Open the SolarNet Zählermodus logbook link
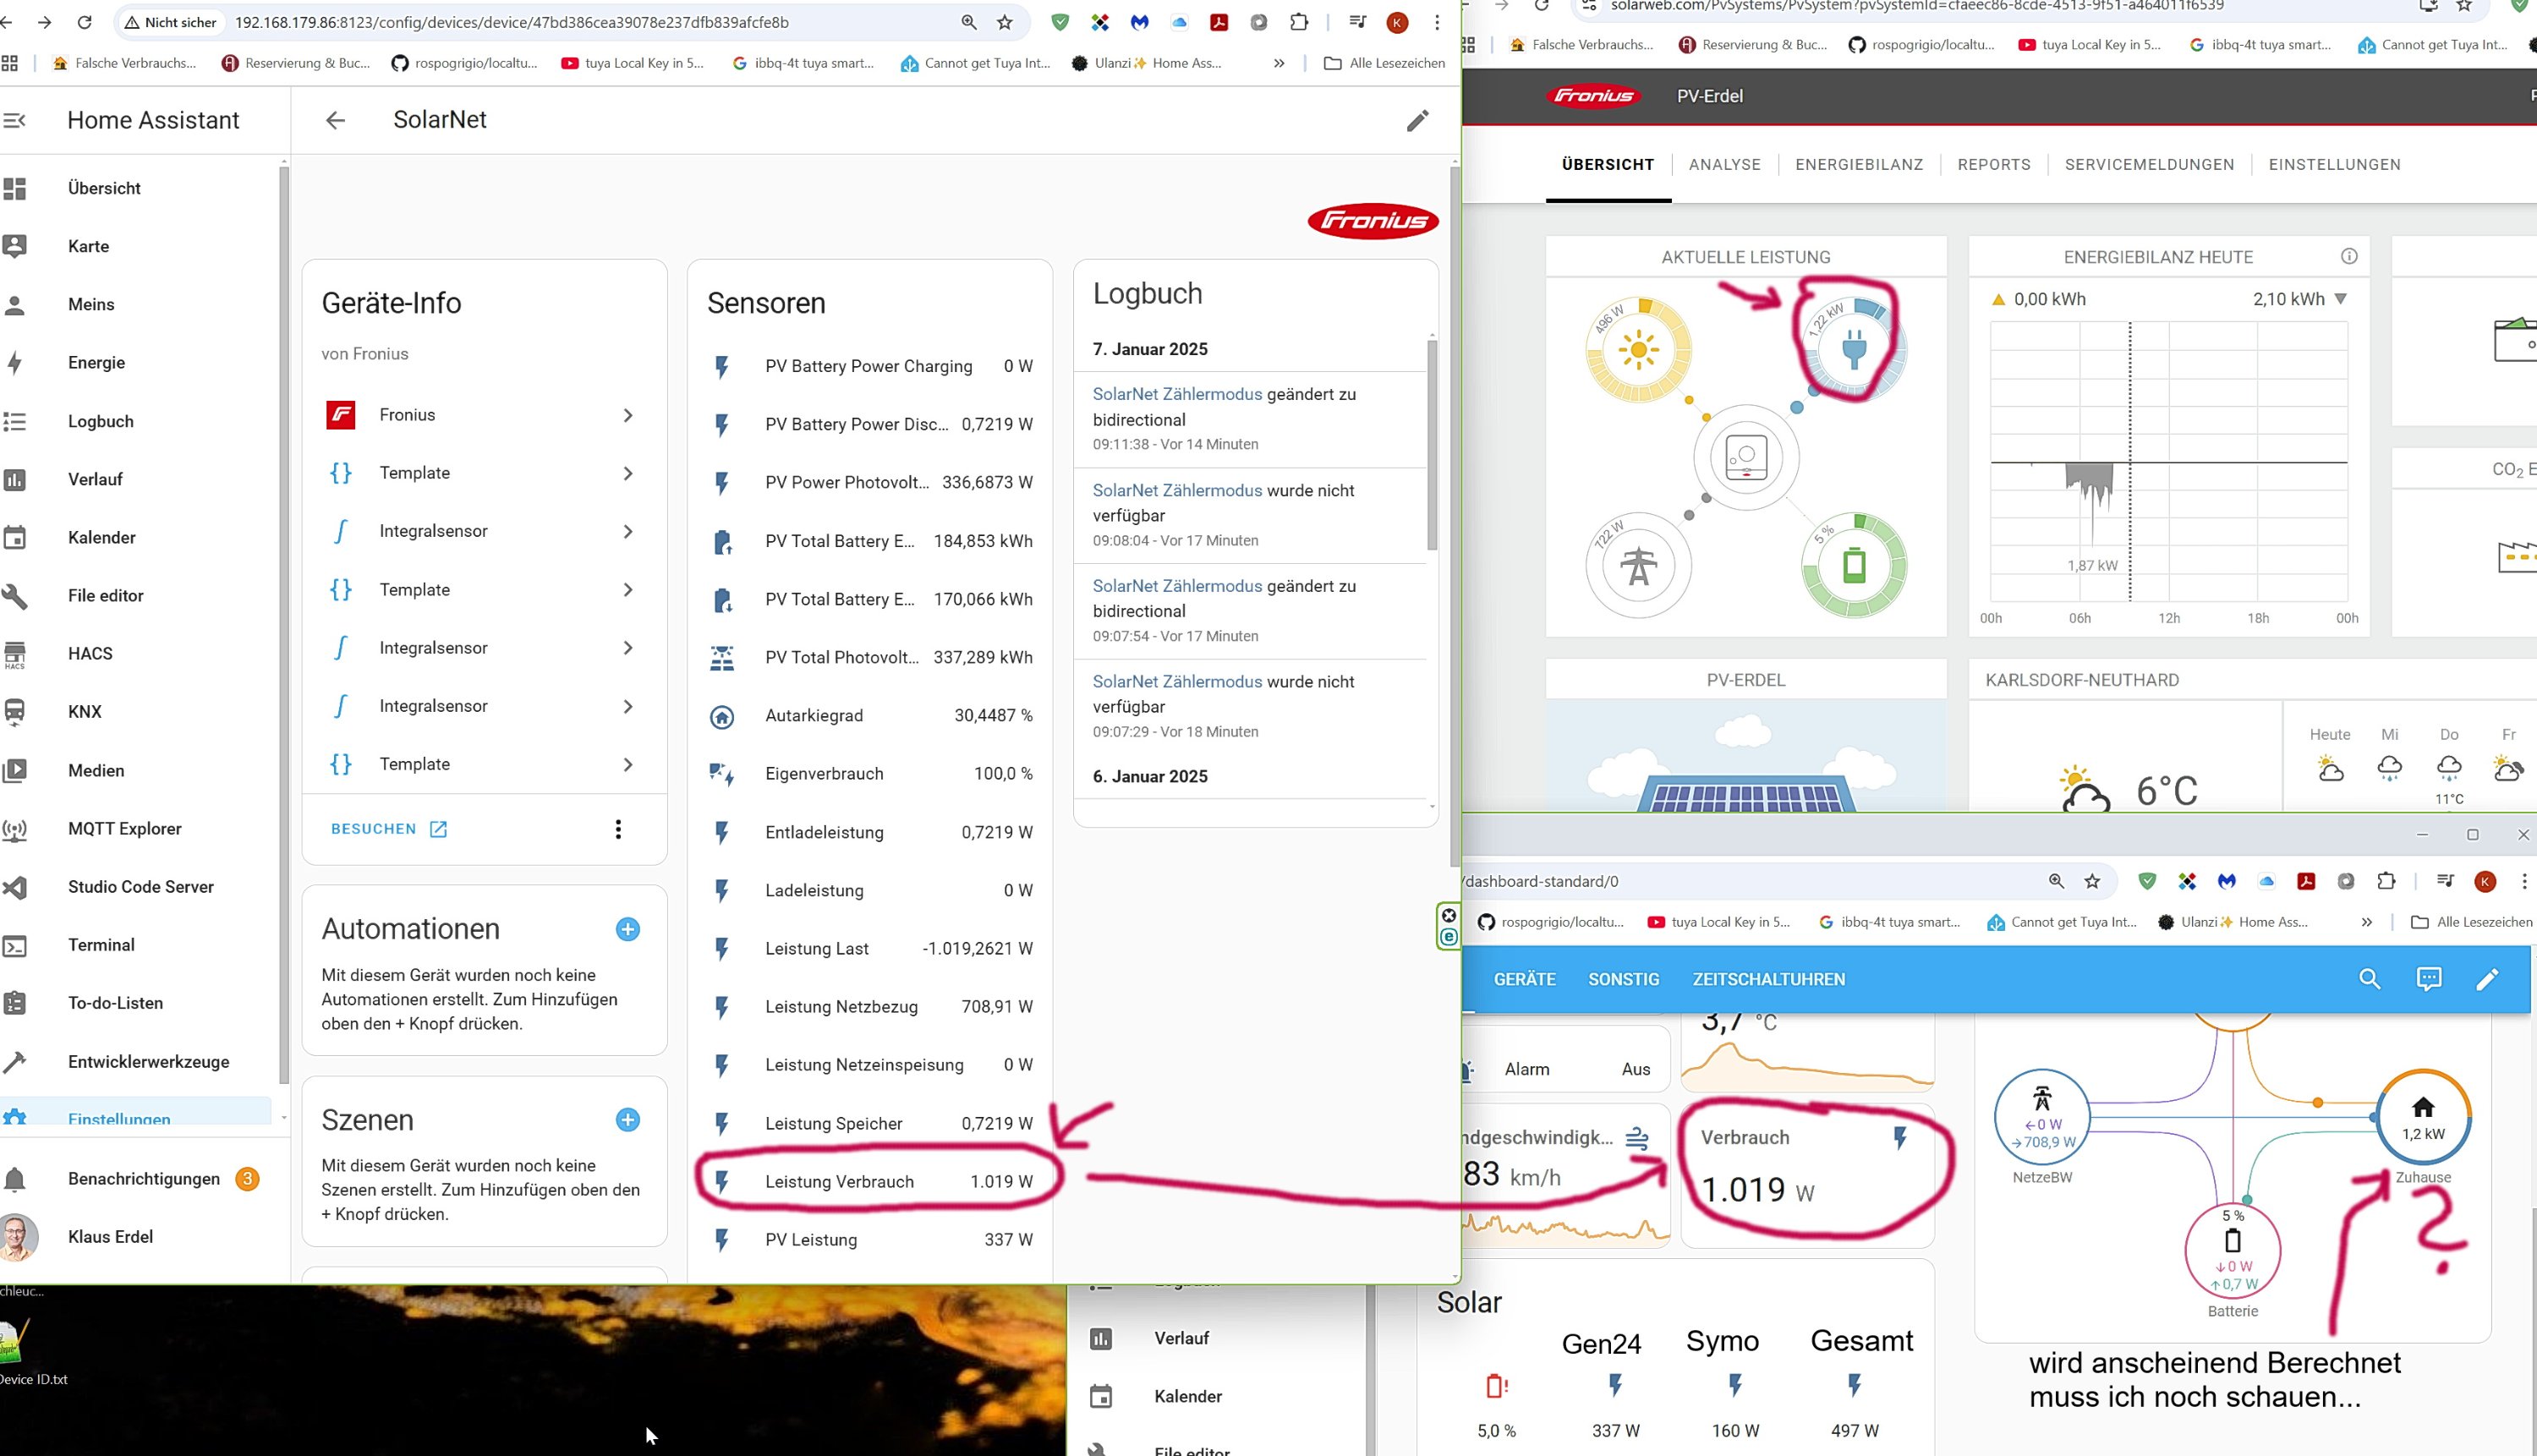 pos(1177,394)
